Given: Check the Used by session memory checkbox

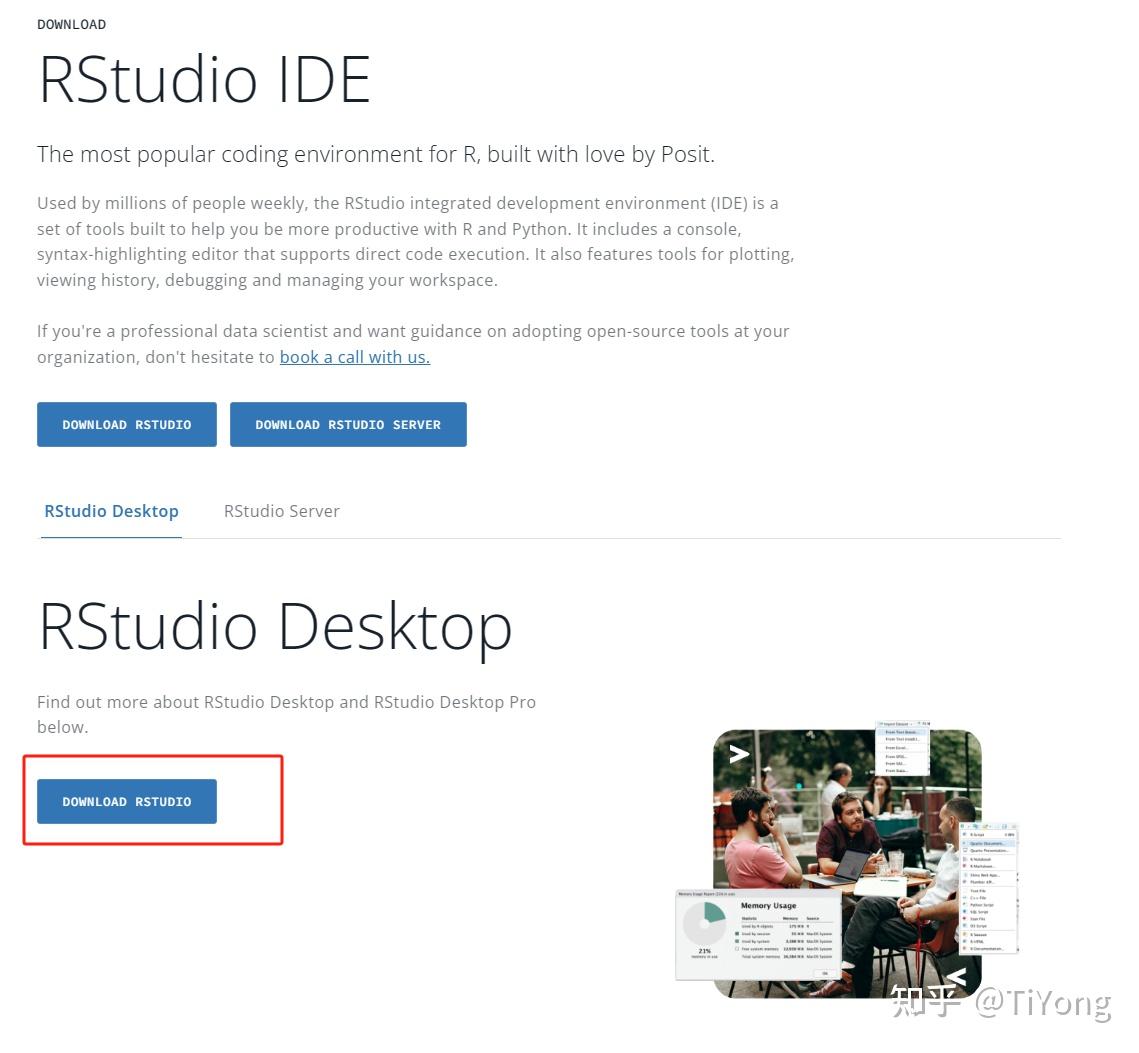Looking at the screenshot, I should pos(736,934).
